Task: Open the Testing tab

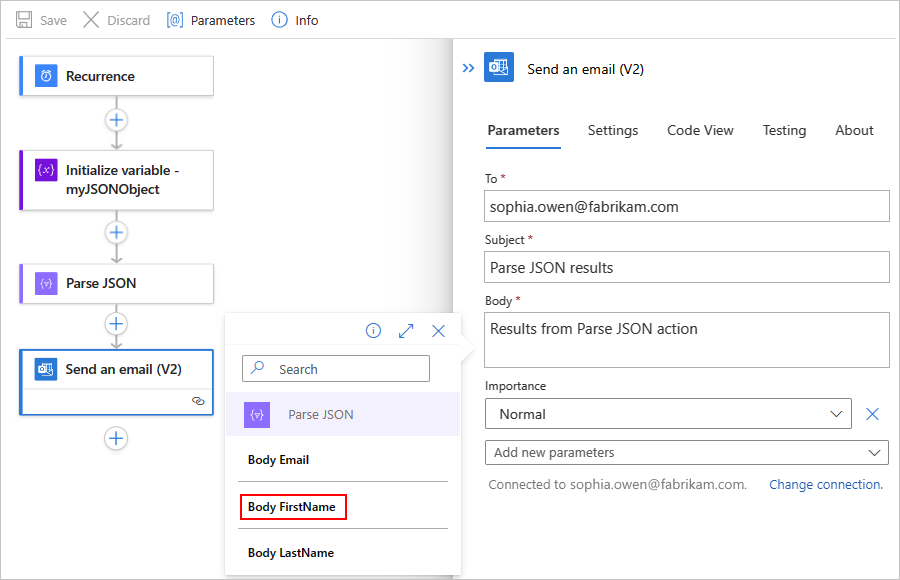Action: [784, 130]
